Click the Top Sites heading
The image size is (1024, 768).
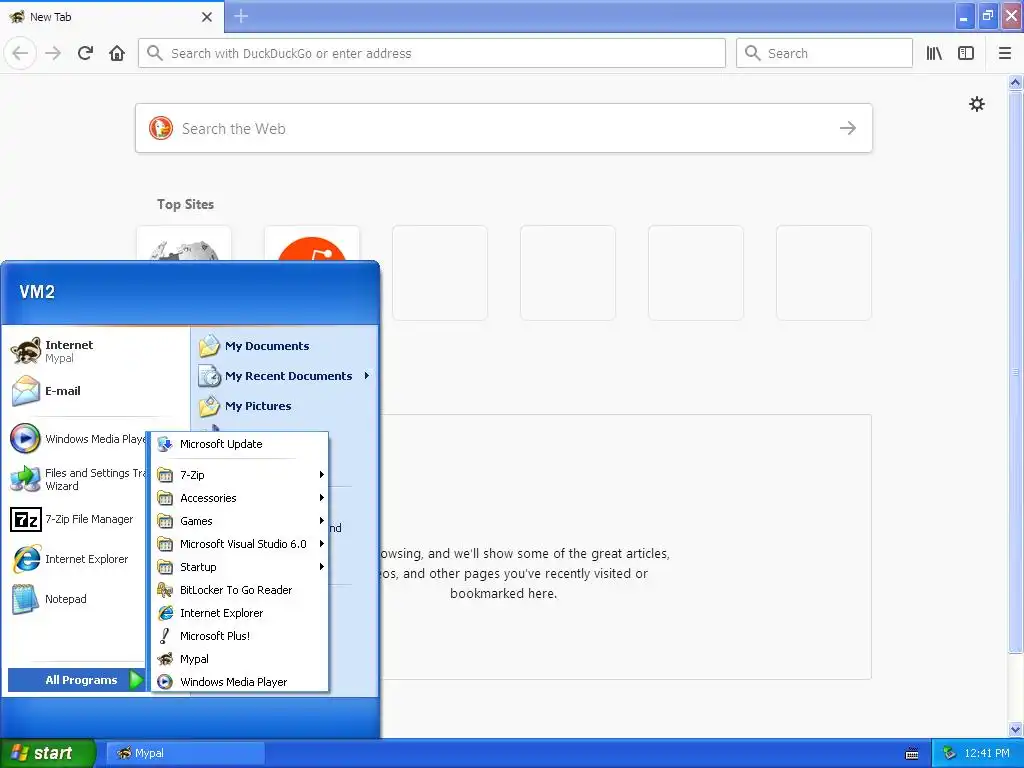(185, 204)
